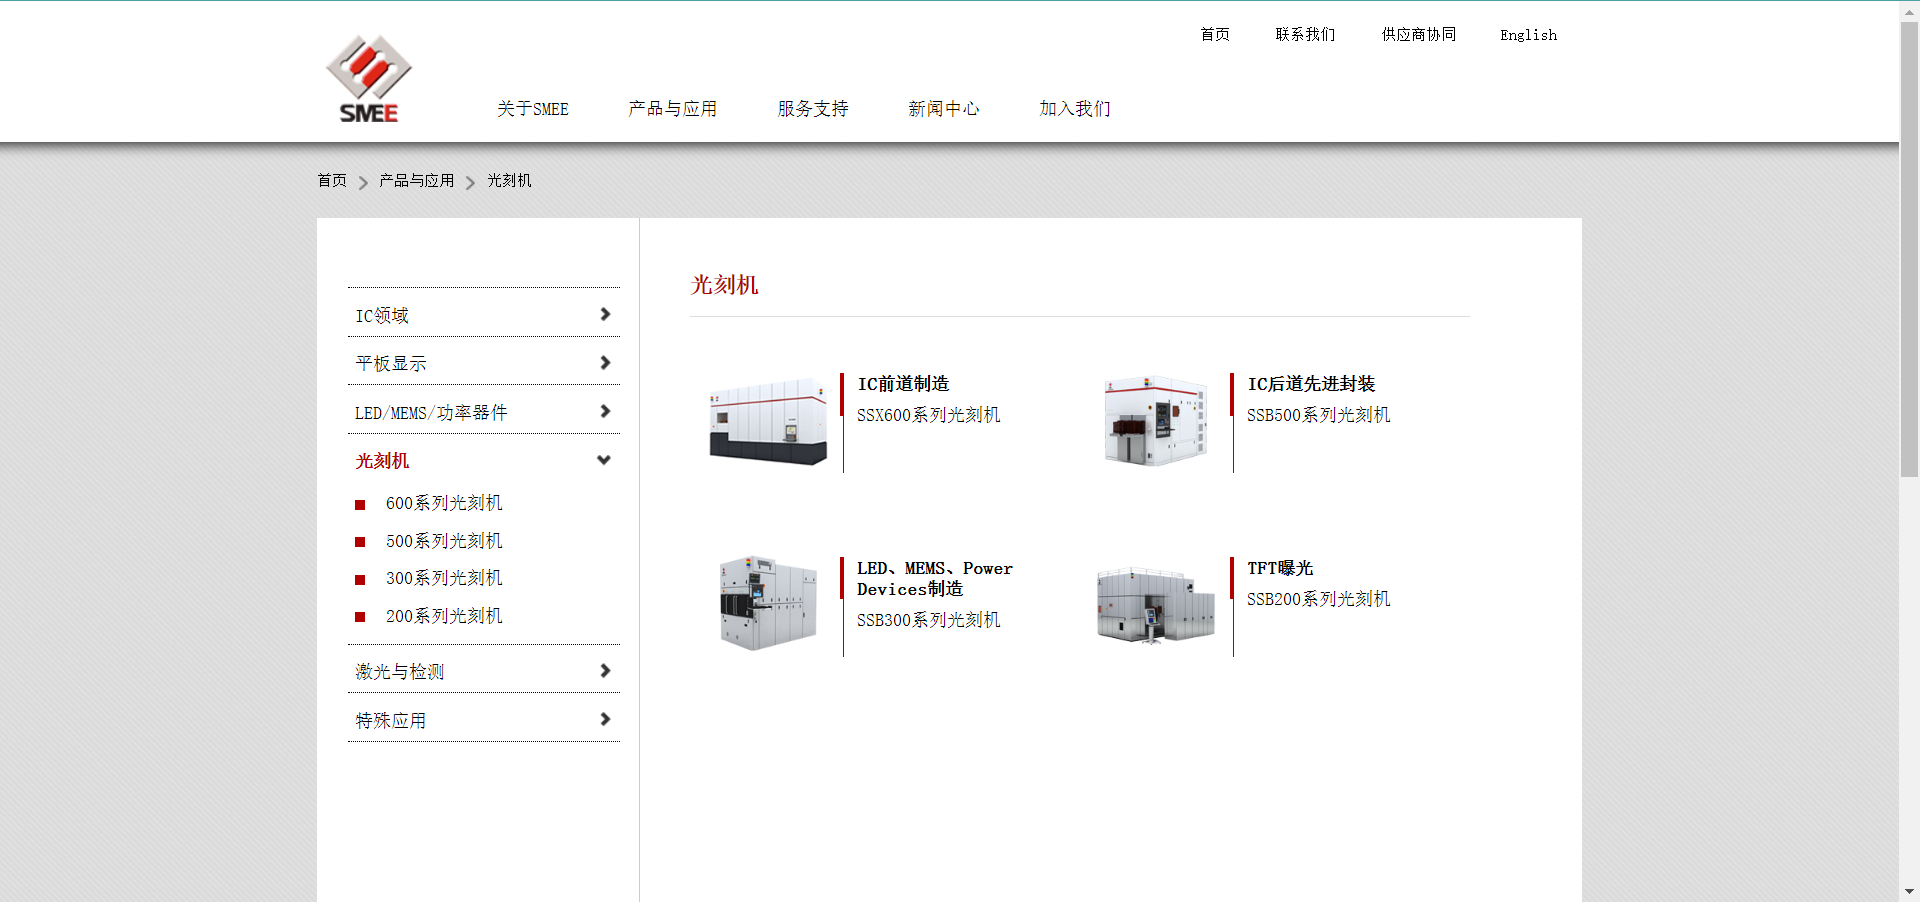Go to 产品与应用 in the breadcrumb
The height and width of the screenshot is (902, 1920).
click(x=416, y=181)
